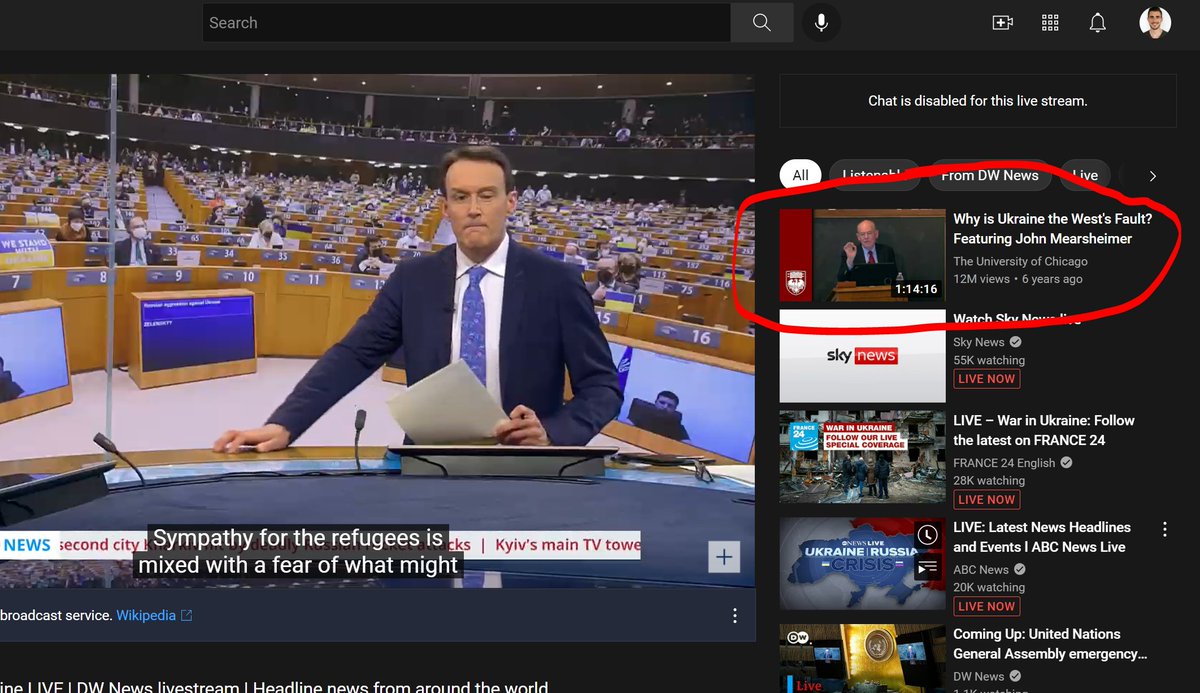
Task: Click the plus icon on the video player
Action: coord(724,557)
